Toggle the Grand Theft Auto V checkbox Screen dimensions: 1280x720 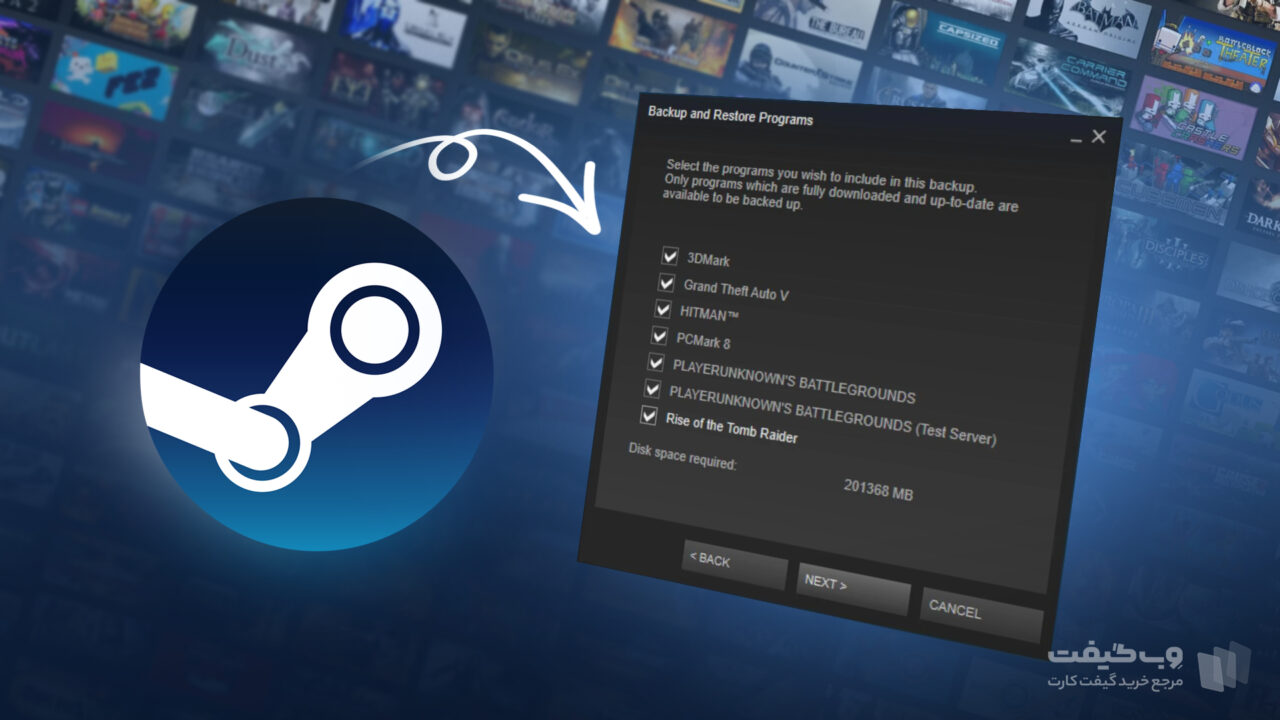(666, 283)
